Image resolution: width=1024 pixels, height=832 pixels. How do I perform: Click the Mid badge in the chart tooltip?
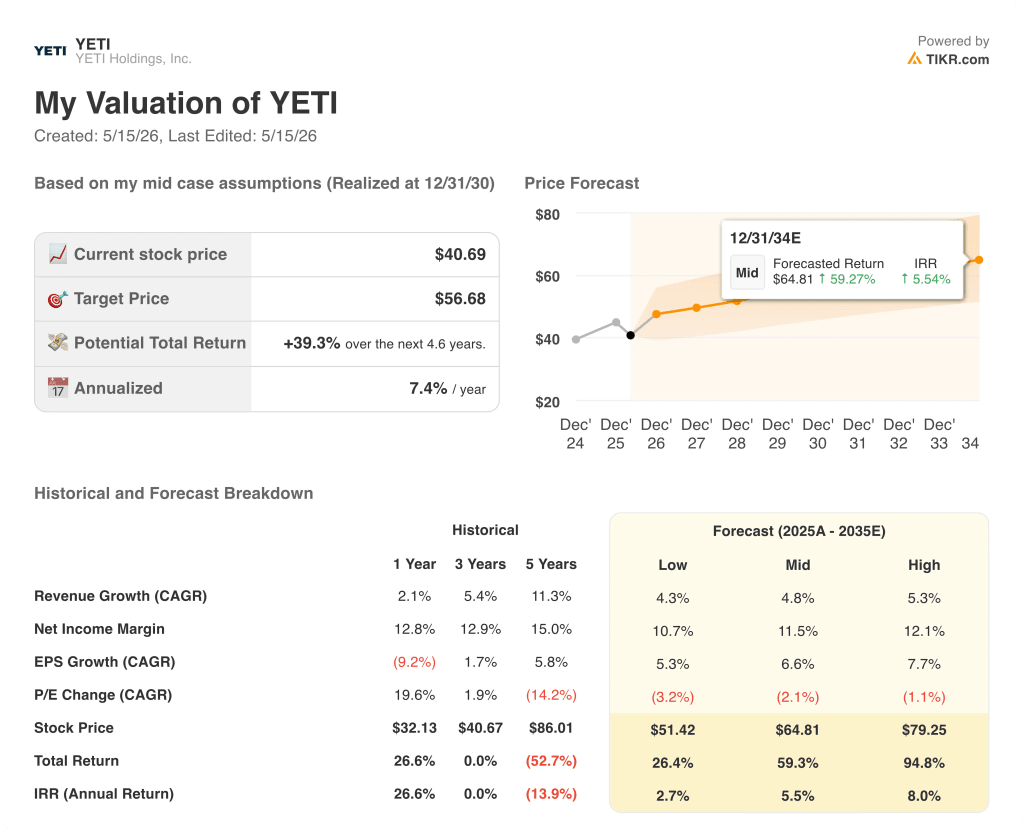coord(747,272)
